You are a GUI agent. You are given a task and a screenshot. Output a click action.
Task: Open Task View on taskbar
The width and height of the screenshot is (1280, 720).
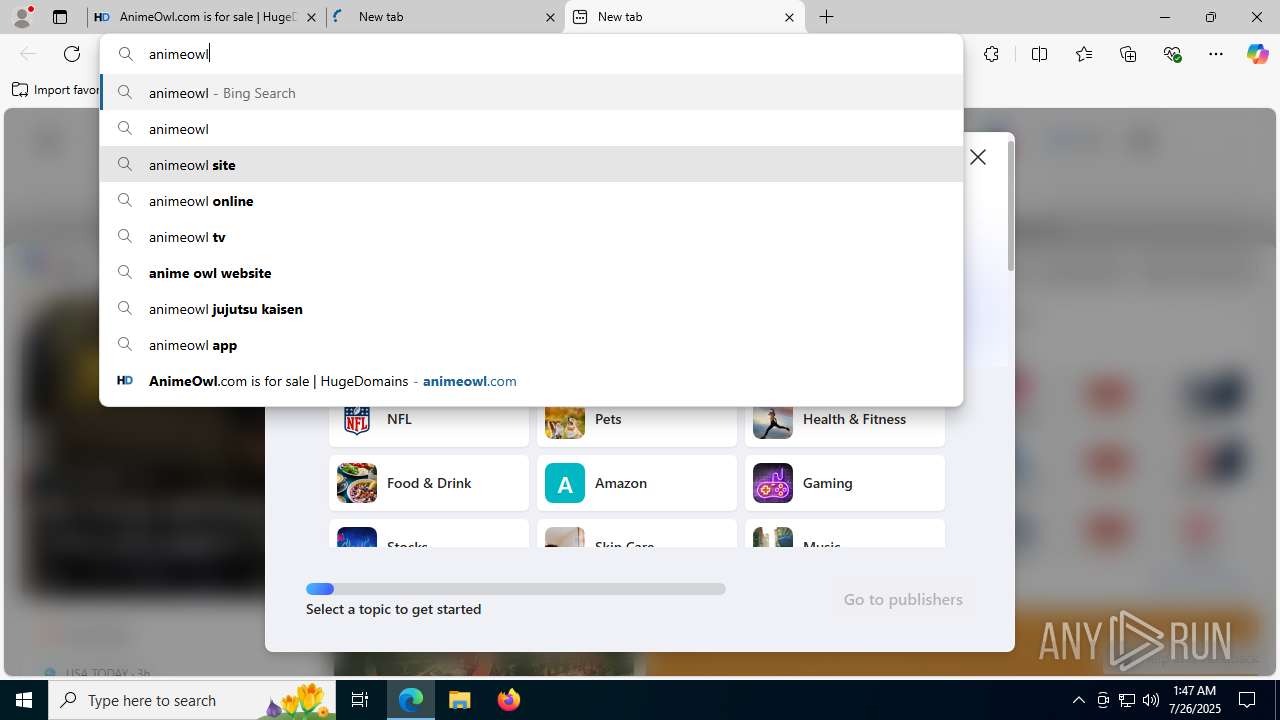[x=361, y=700]
